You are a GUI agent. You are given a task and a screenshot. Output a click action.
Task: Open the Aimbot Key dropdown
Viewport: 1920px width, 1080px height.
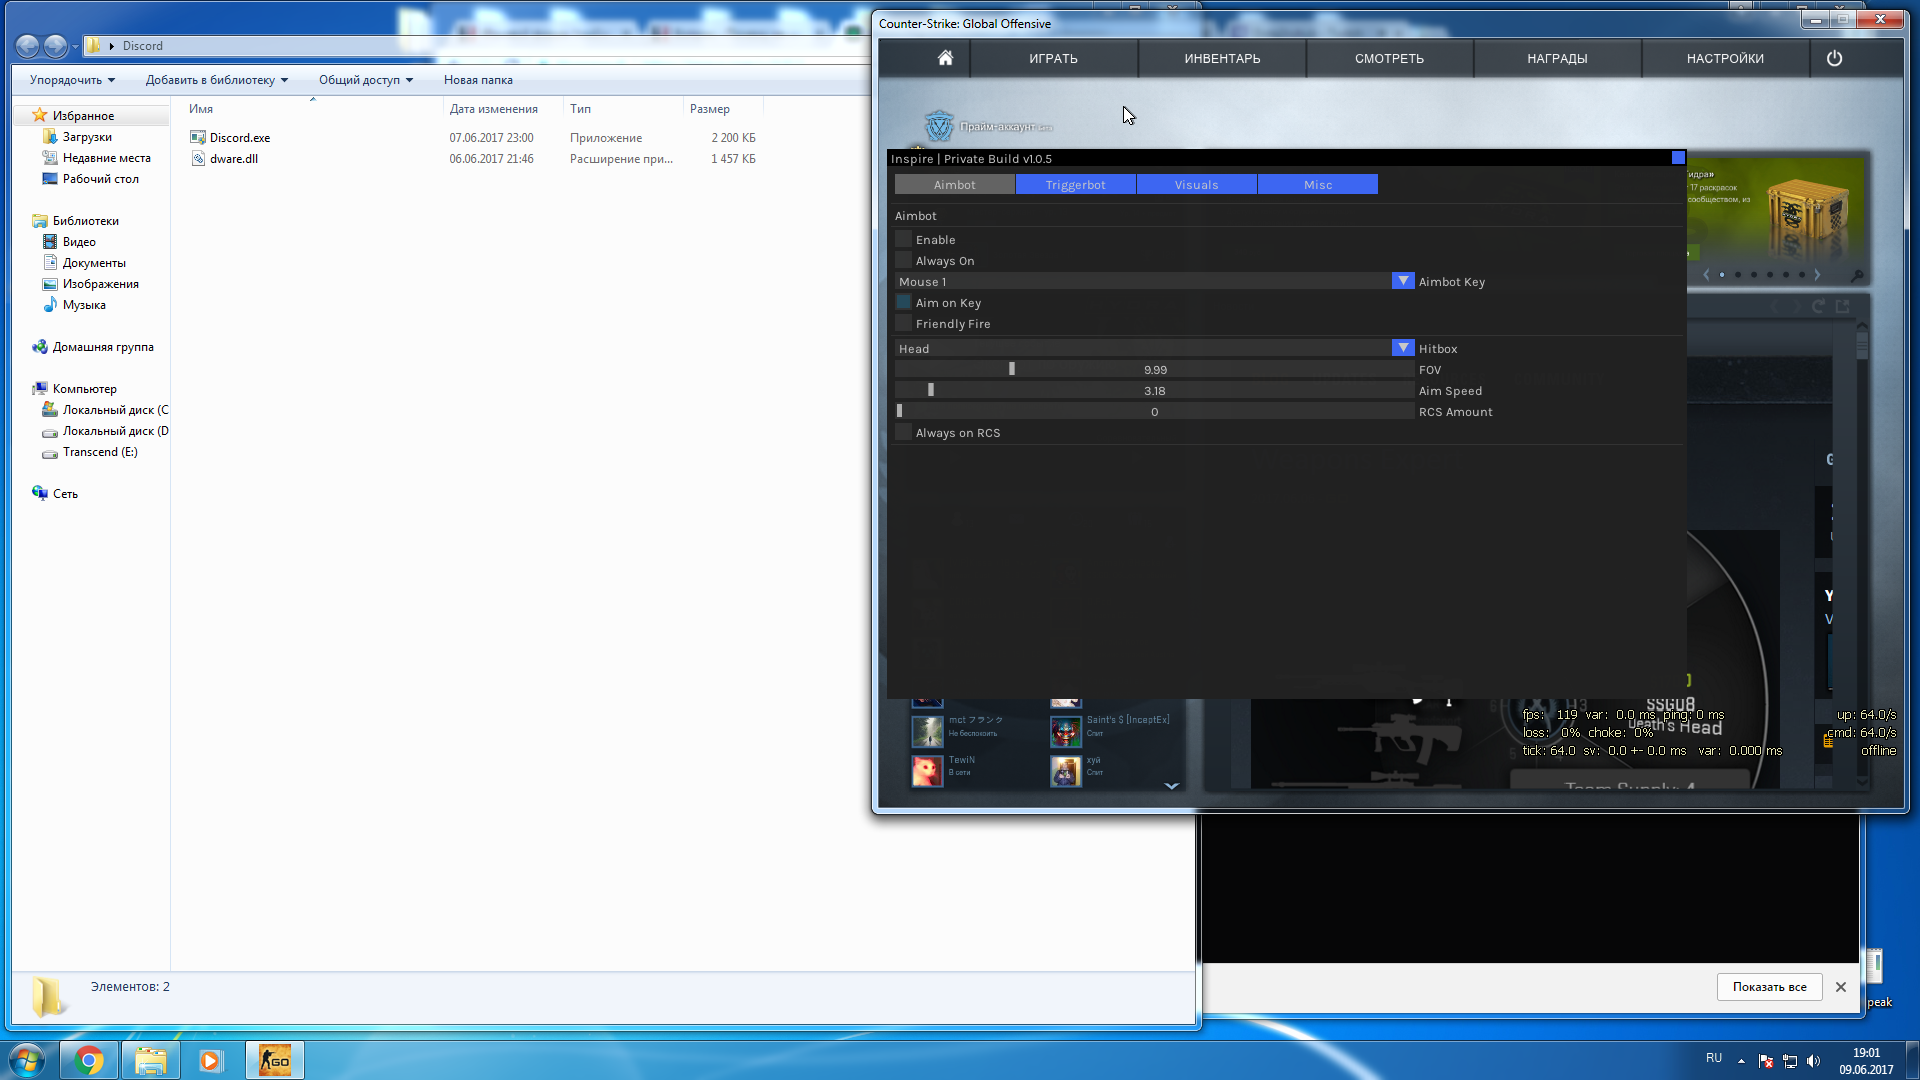coord(1402,281)
